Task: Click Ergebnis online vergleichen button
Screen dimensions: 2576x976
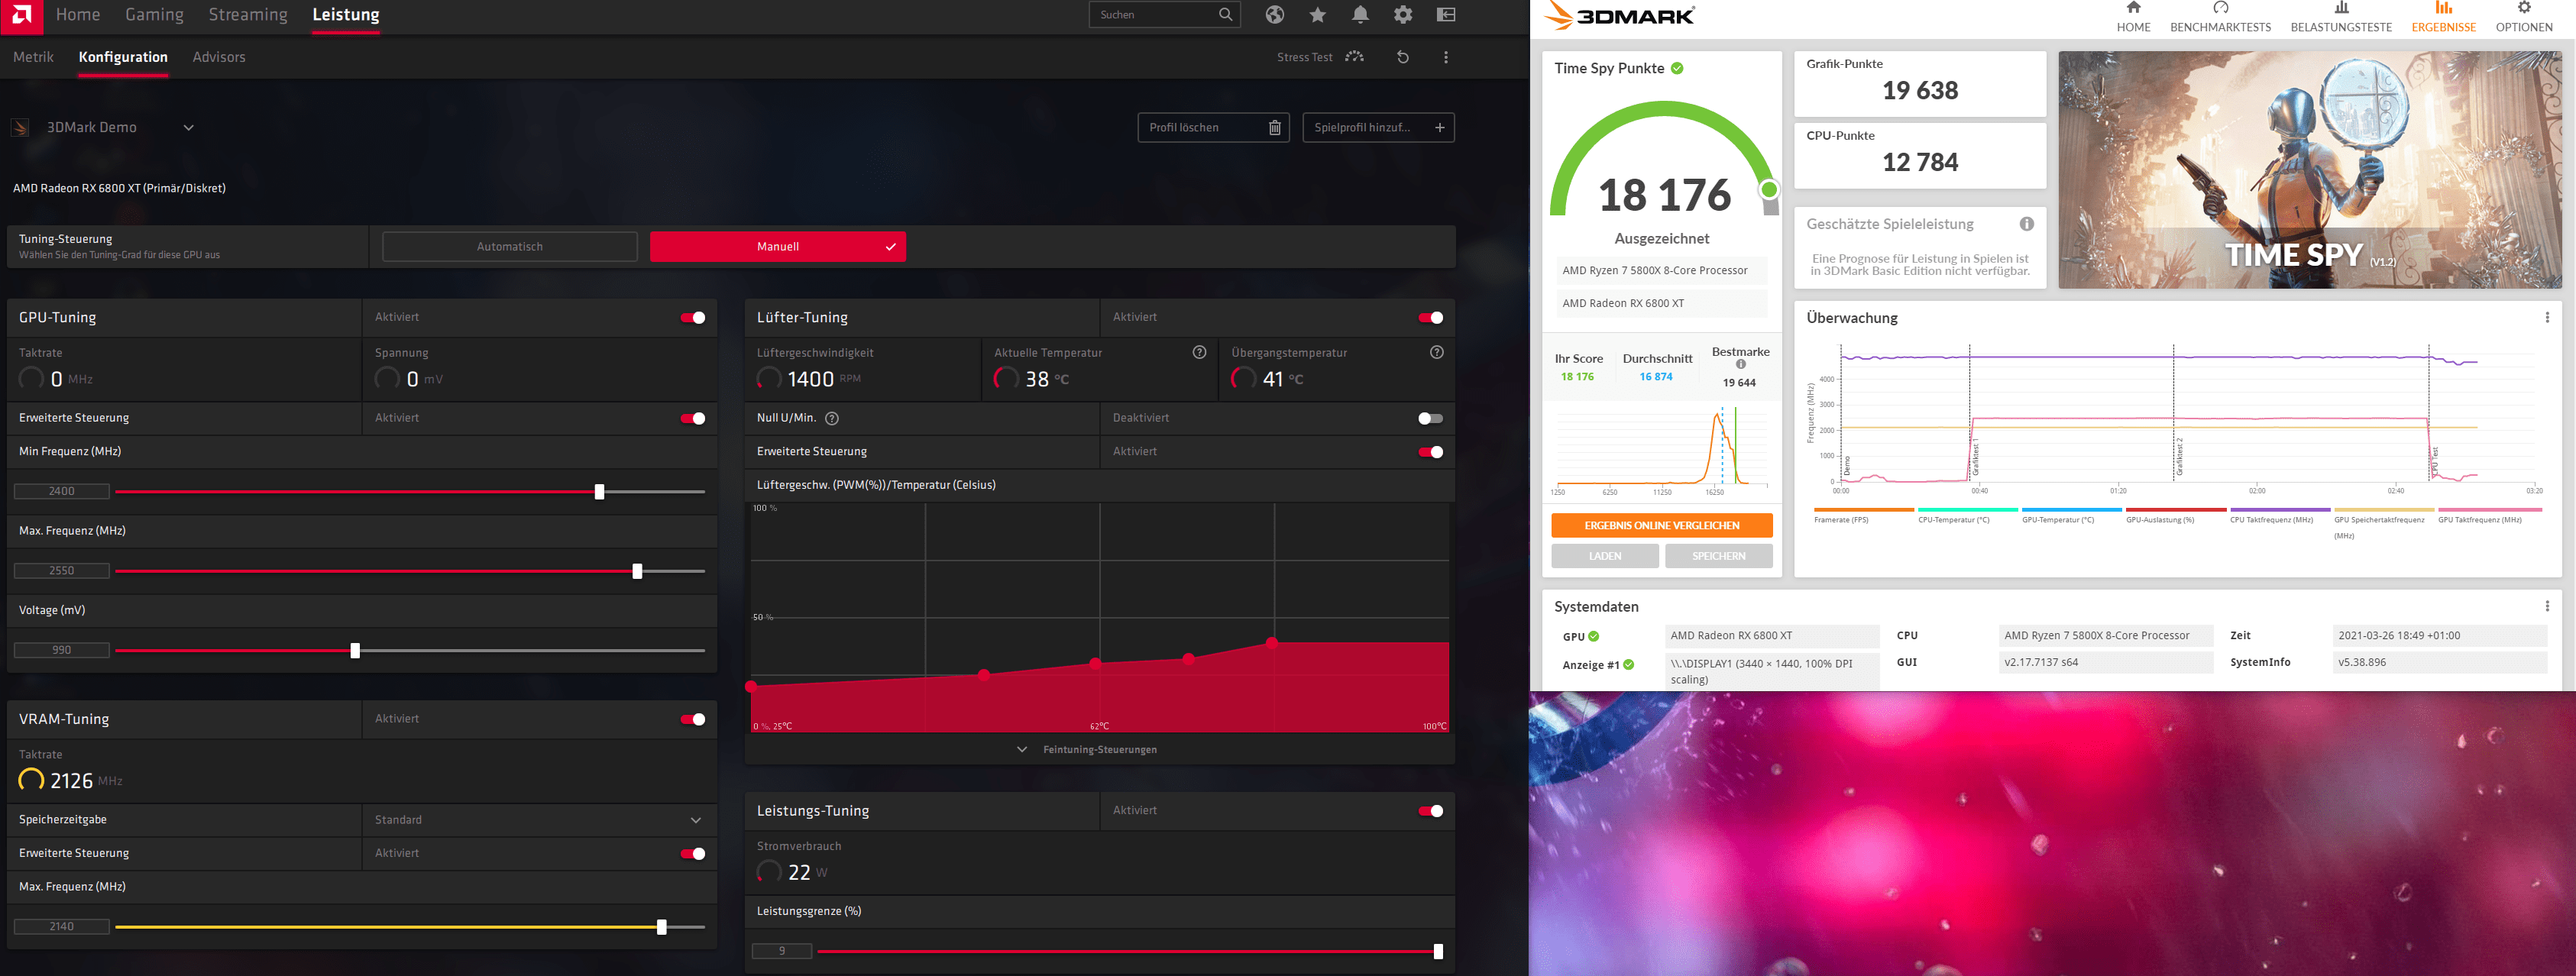Action: pyautogui.click(x=1661, y=525)
